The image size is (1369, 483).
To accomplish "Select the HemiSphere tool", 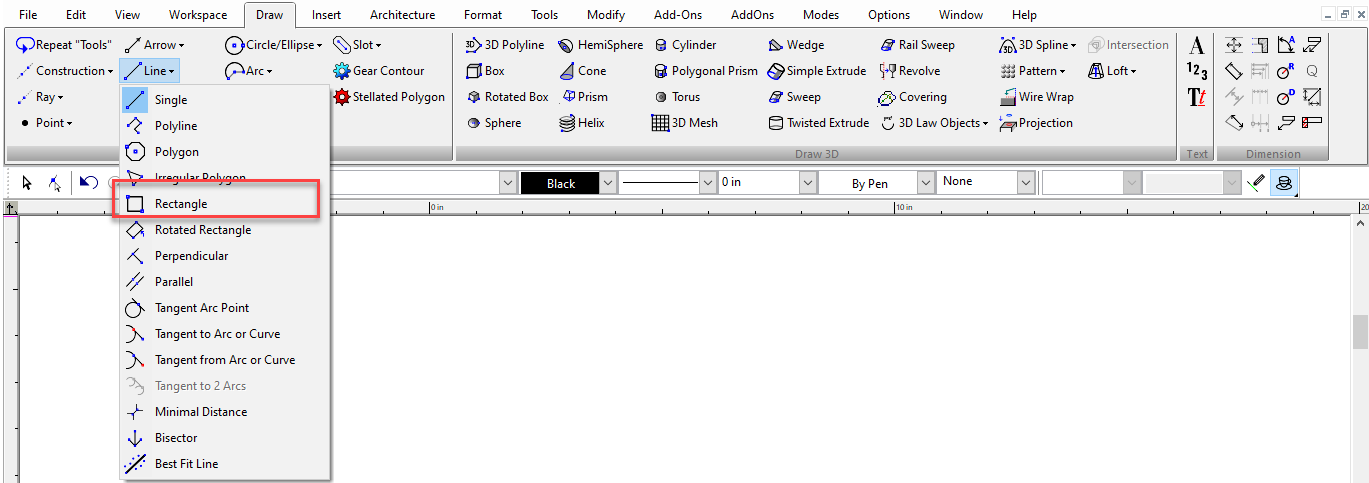I will (600, 45).
